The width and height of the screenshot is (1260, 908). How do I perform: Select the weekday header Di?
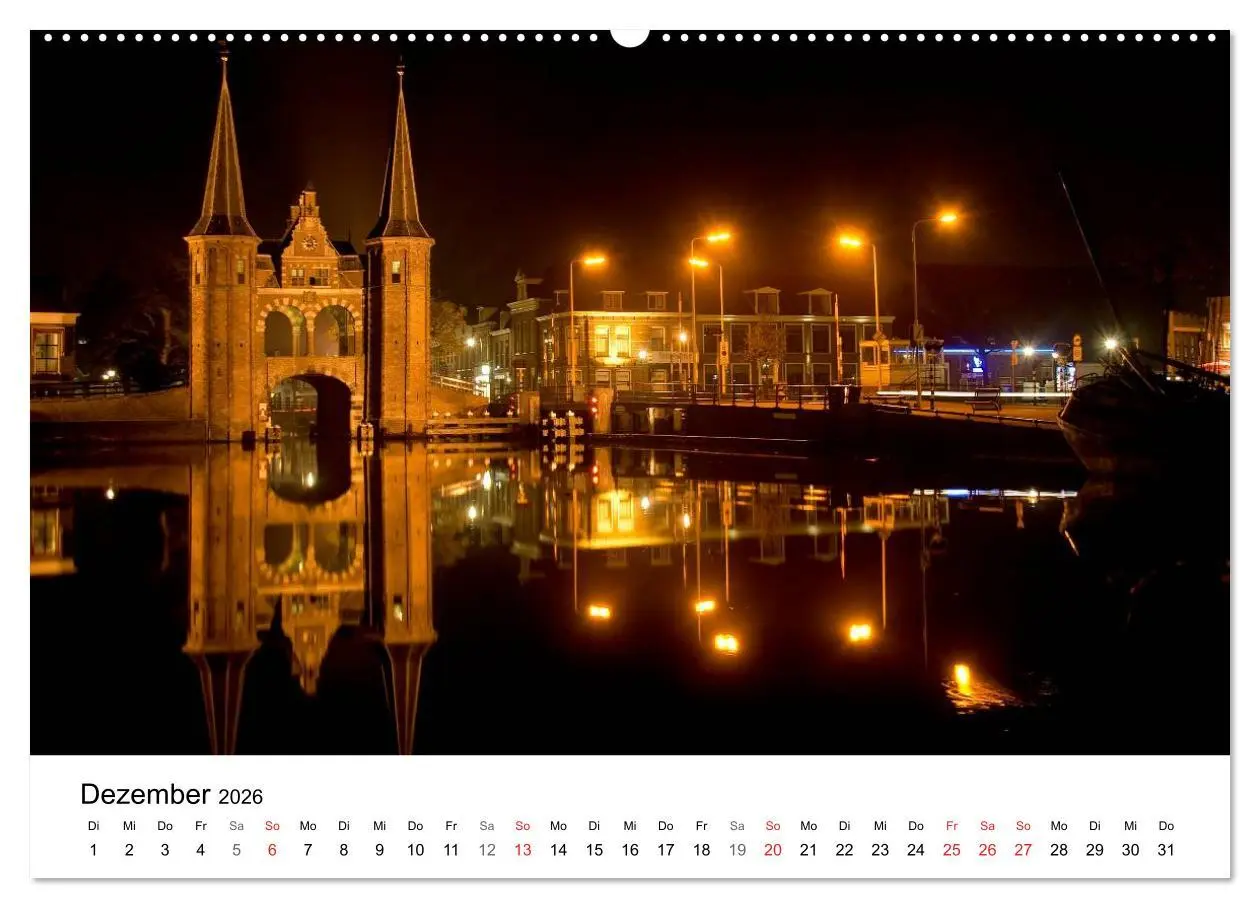point(94,826)
